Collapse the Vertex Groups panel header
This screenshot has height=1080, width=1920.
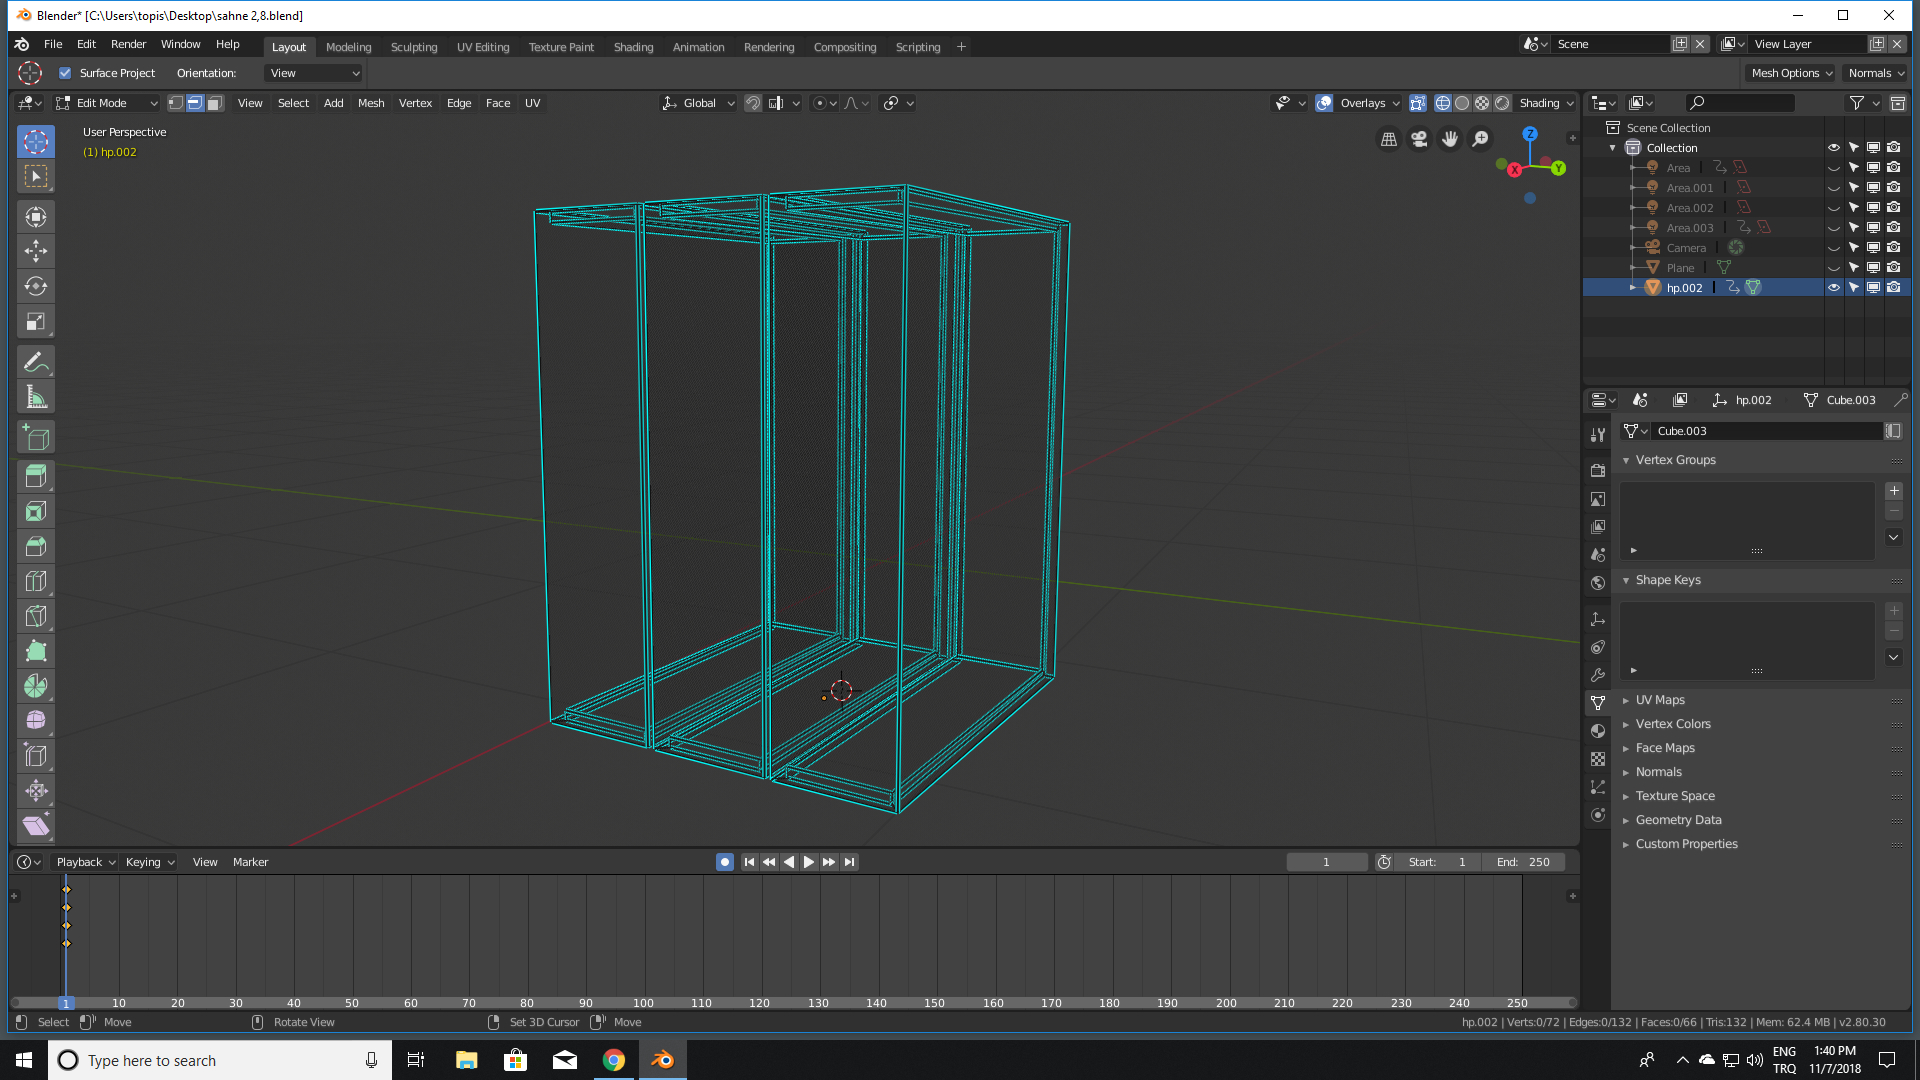pyautogui.click(x=1676, y=459)
